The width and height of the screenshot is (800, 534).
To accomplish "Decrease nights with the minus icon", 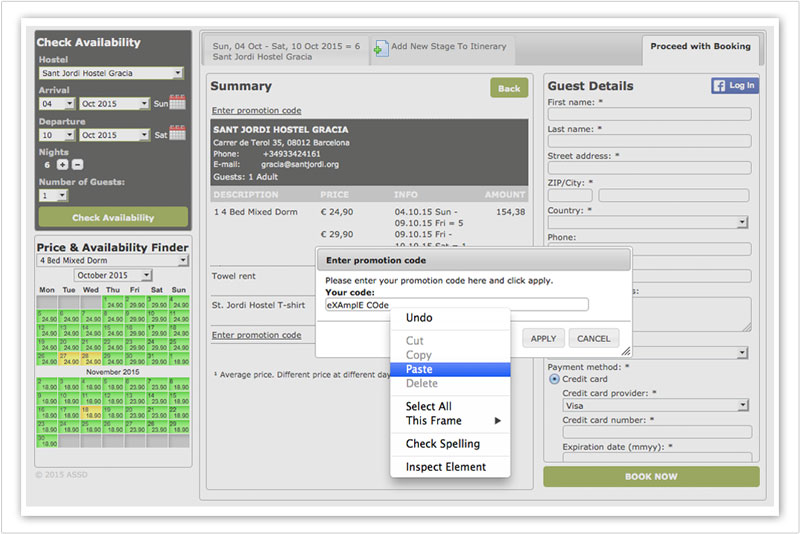I will pos(78,165).
